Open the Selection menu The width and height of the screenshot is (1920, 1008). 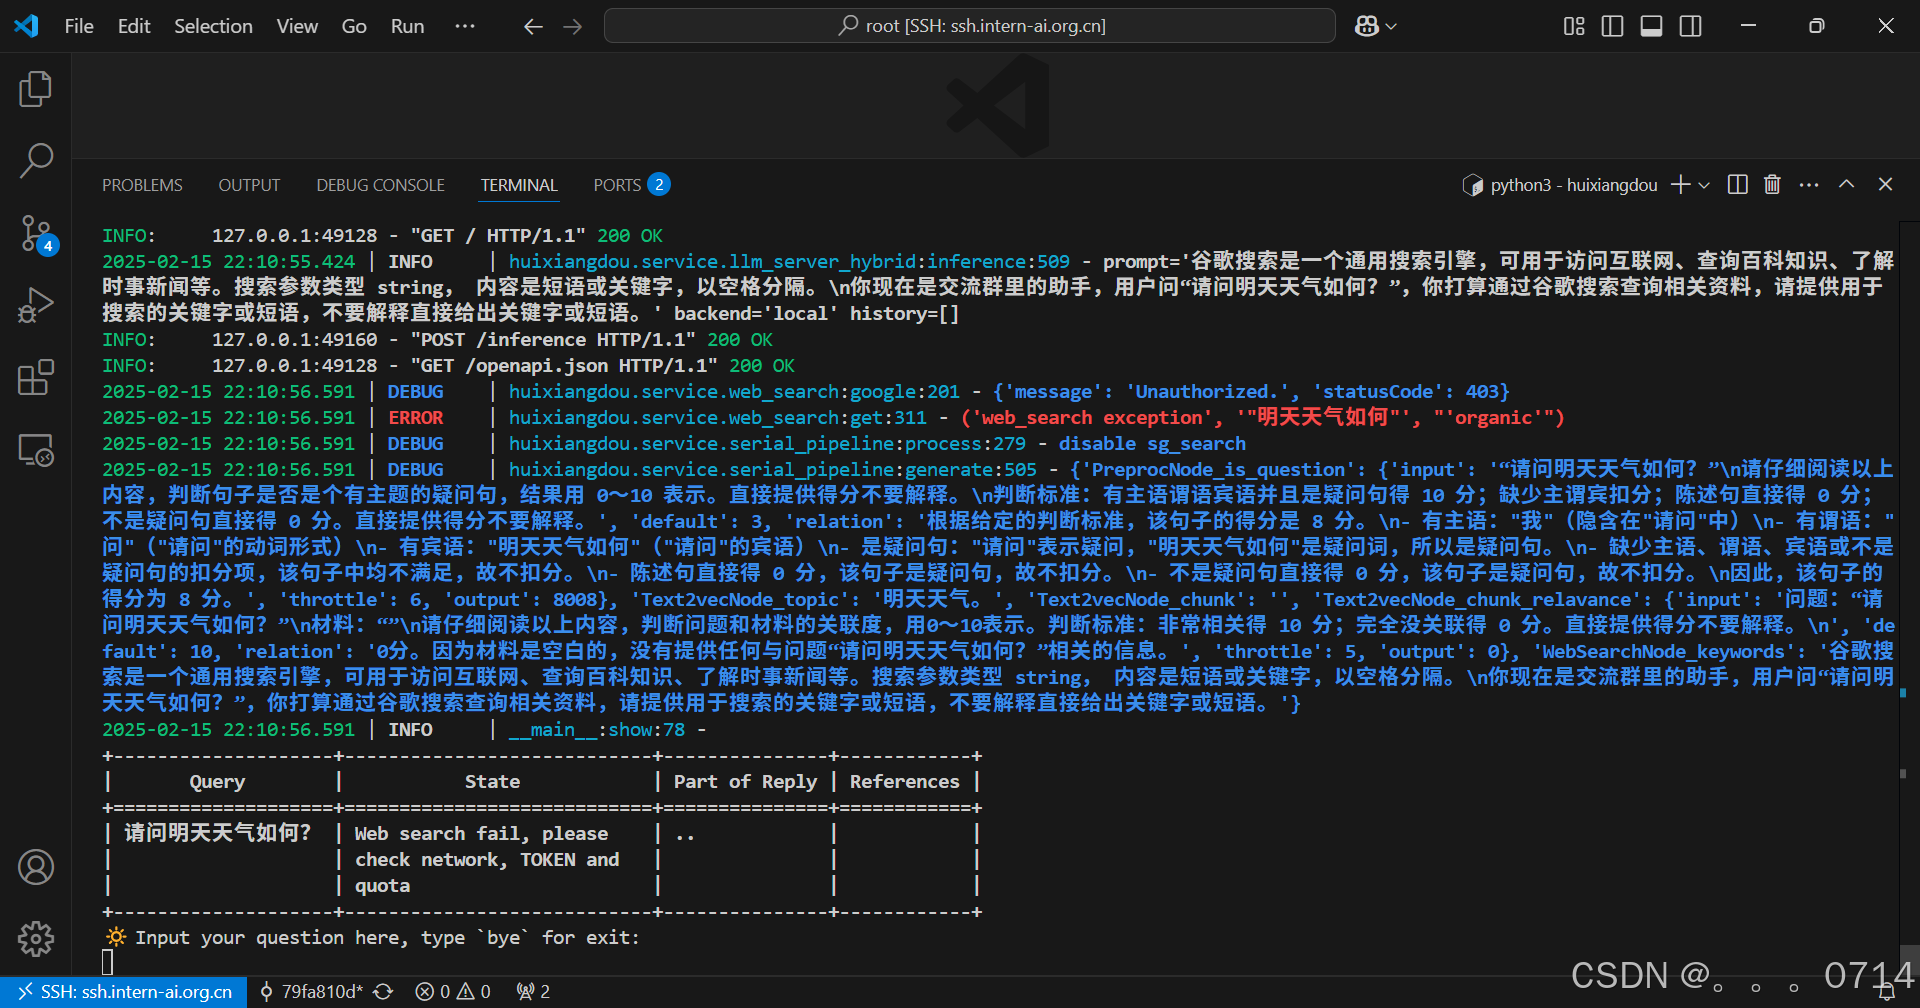[x=213, y=26]
